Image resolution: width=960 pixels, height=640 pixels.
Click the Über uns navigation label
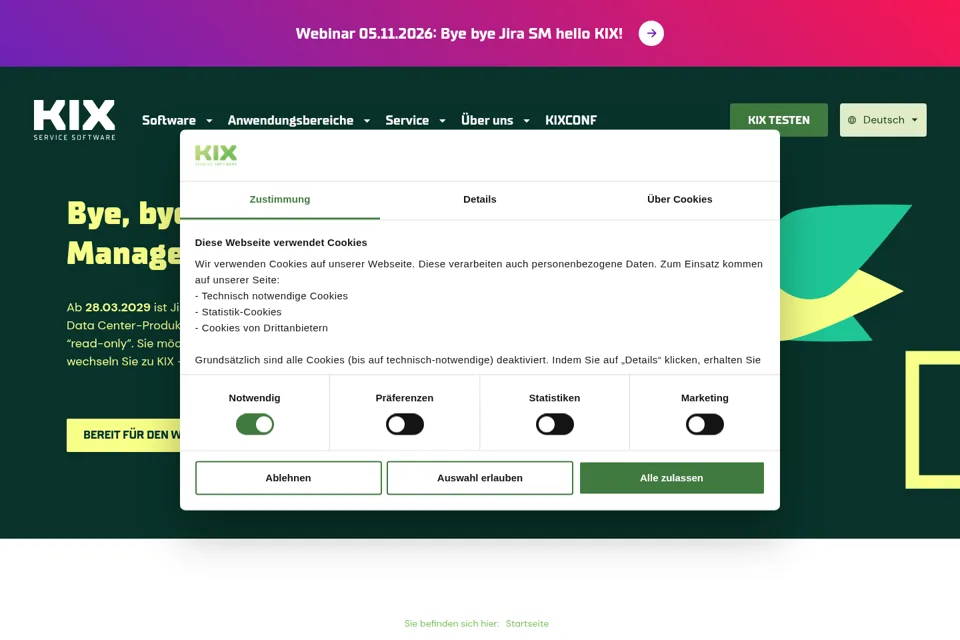click(x=487, y=120)
